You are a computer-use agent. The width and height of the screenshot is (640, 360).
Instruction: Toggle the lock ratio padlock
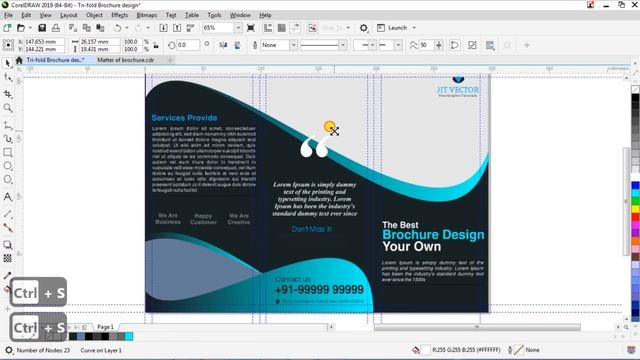pyautogui.click(x=156, y=45)
